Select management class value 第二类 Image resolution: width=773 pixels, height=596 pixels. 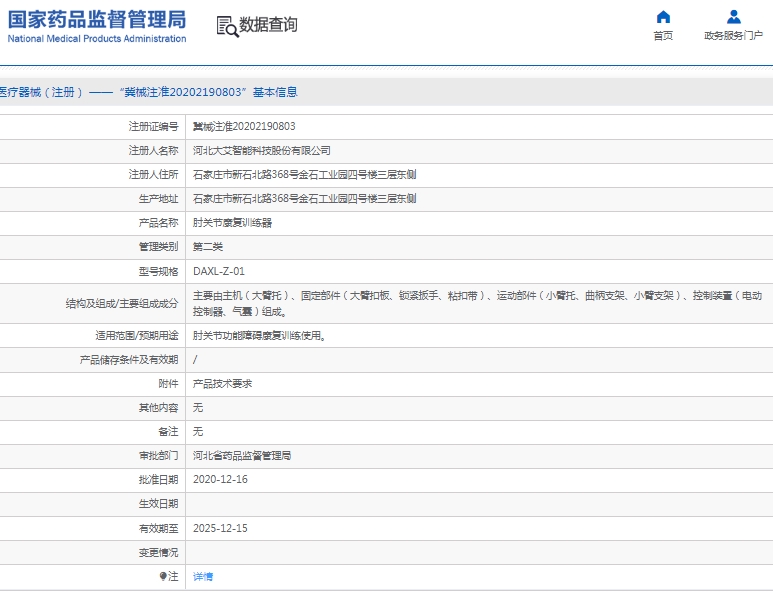coord(208,246)
